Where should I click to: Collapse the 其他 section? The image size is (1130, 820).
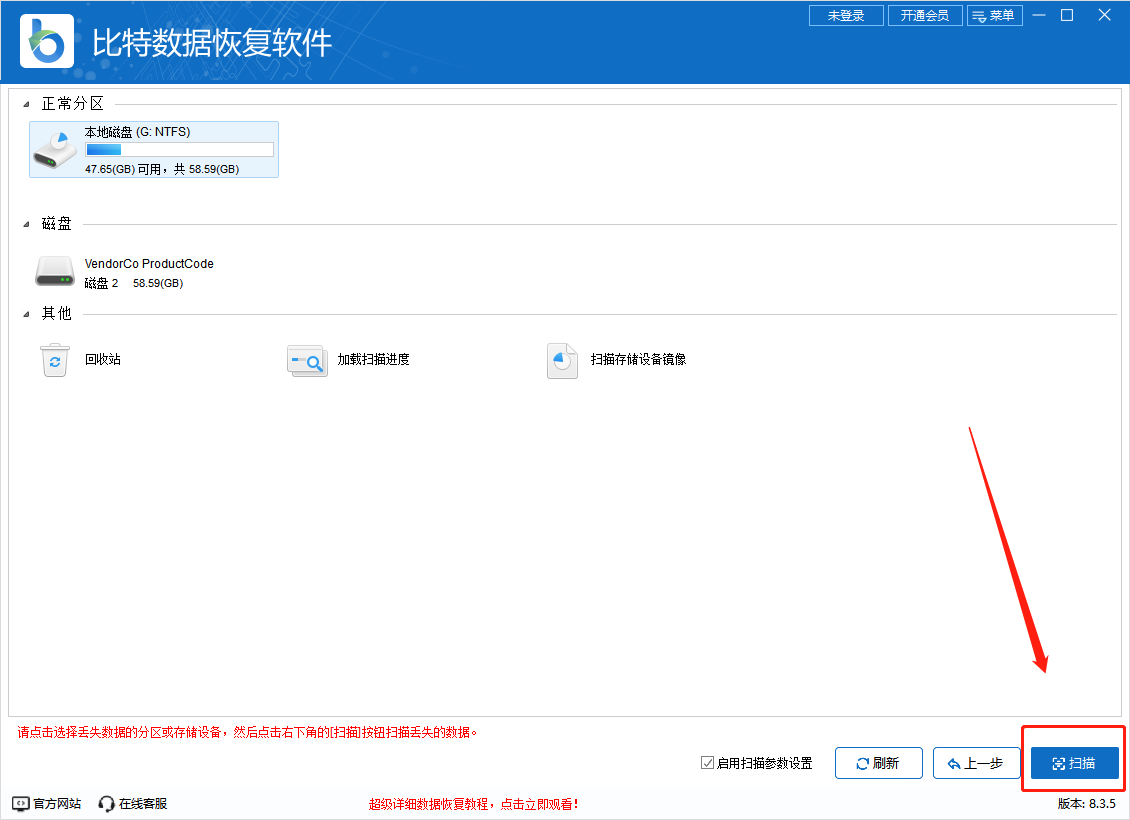point(27,314)
